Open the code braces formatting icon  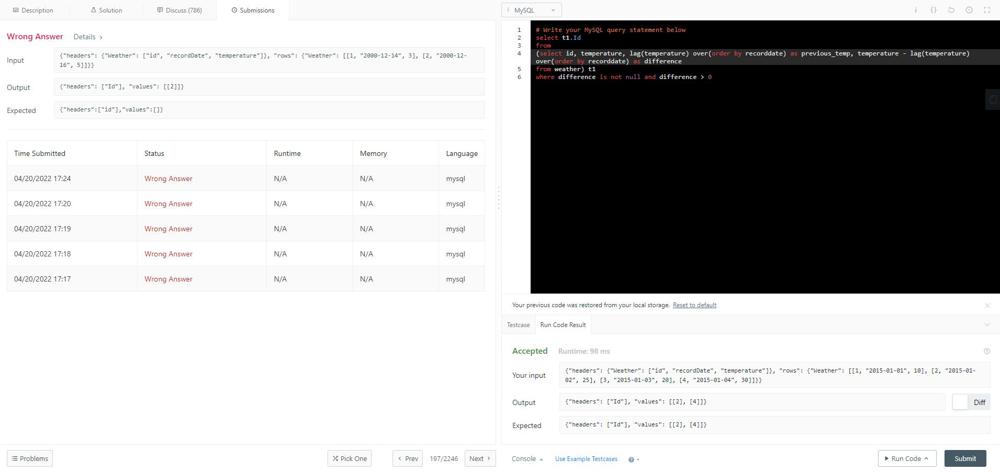pyautogui.click(x=934, y=10)
